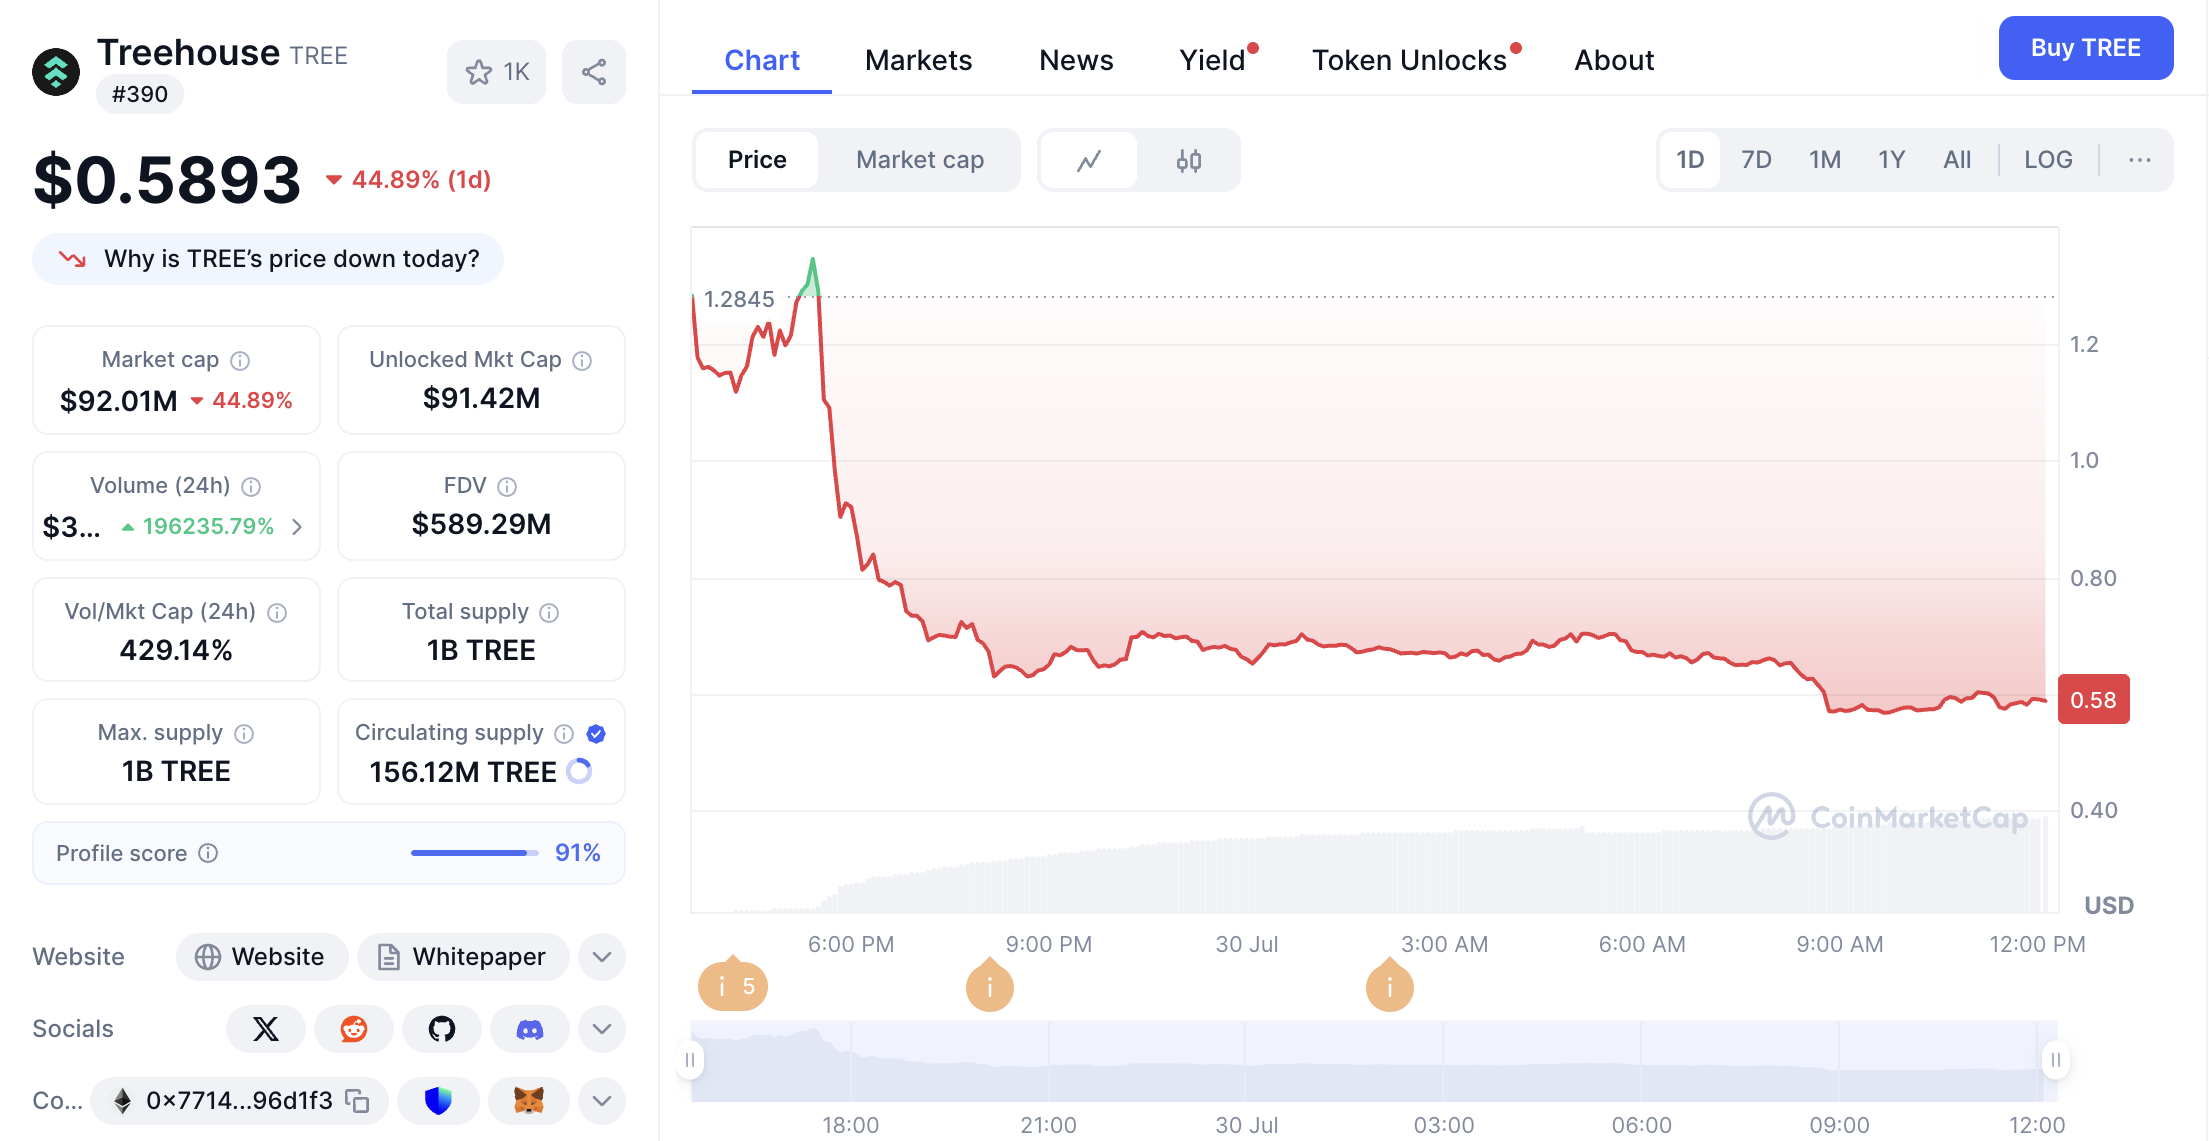The width and height of the screenshot is (2209, 1141).
Task: Grab the right range selector handle
Action: tap(2056, 1060)
